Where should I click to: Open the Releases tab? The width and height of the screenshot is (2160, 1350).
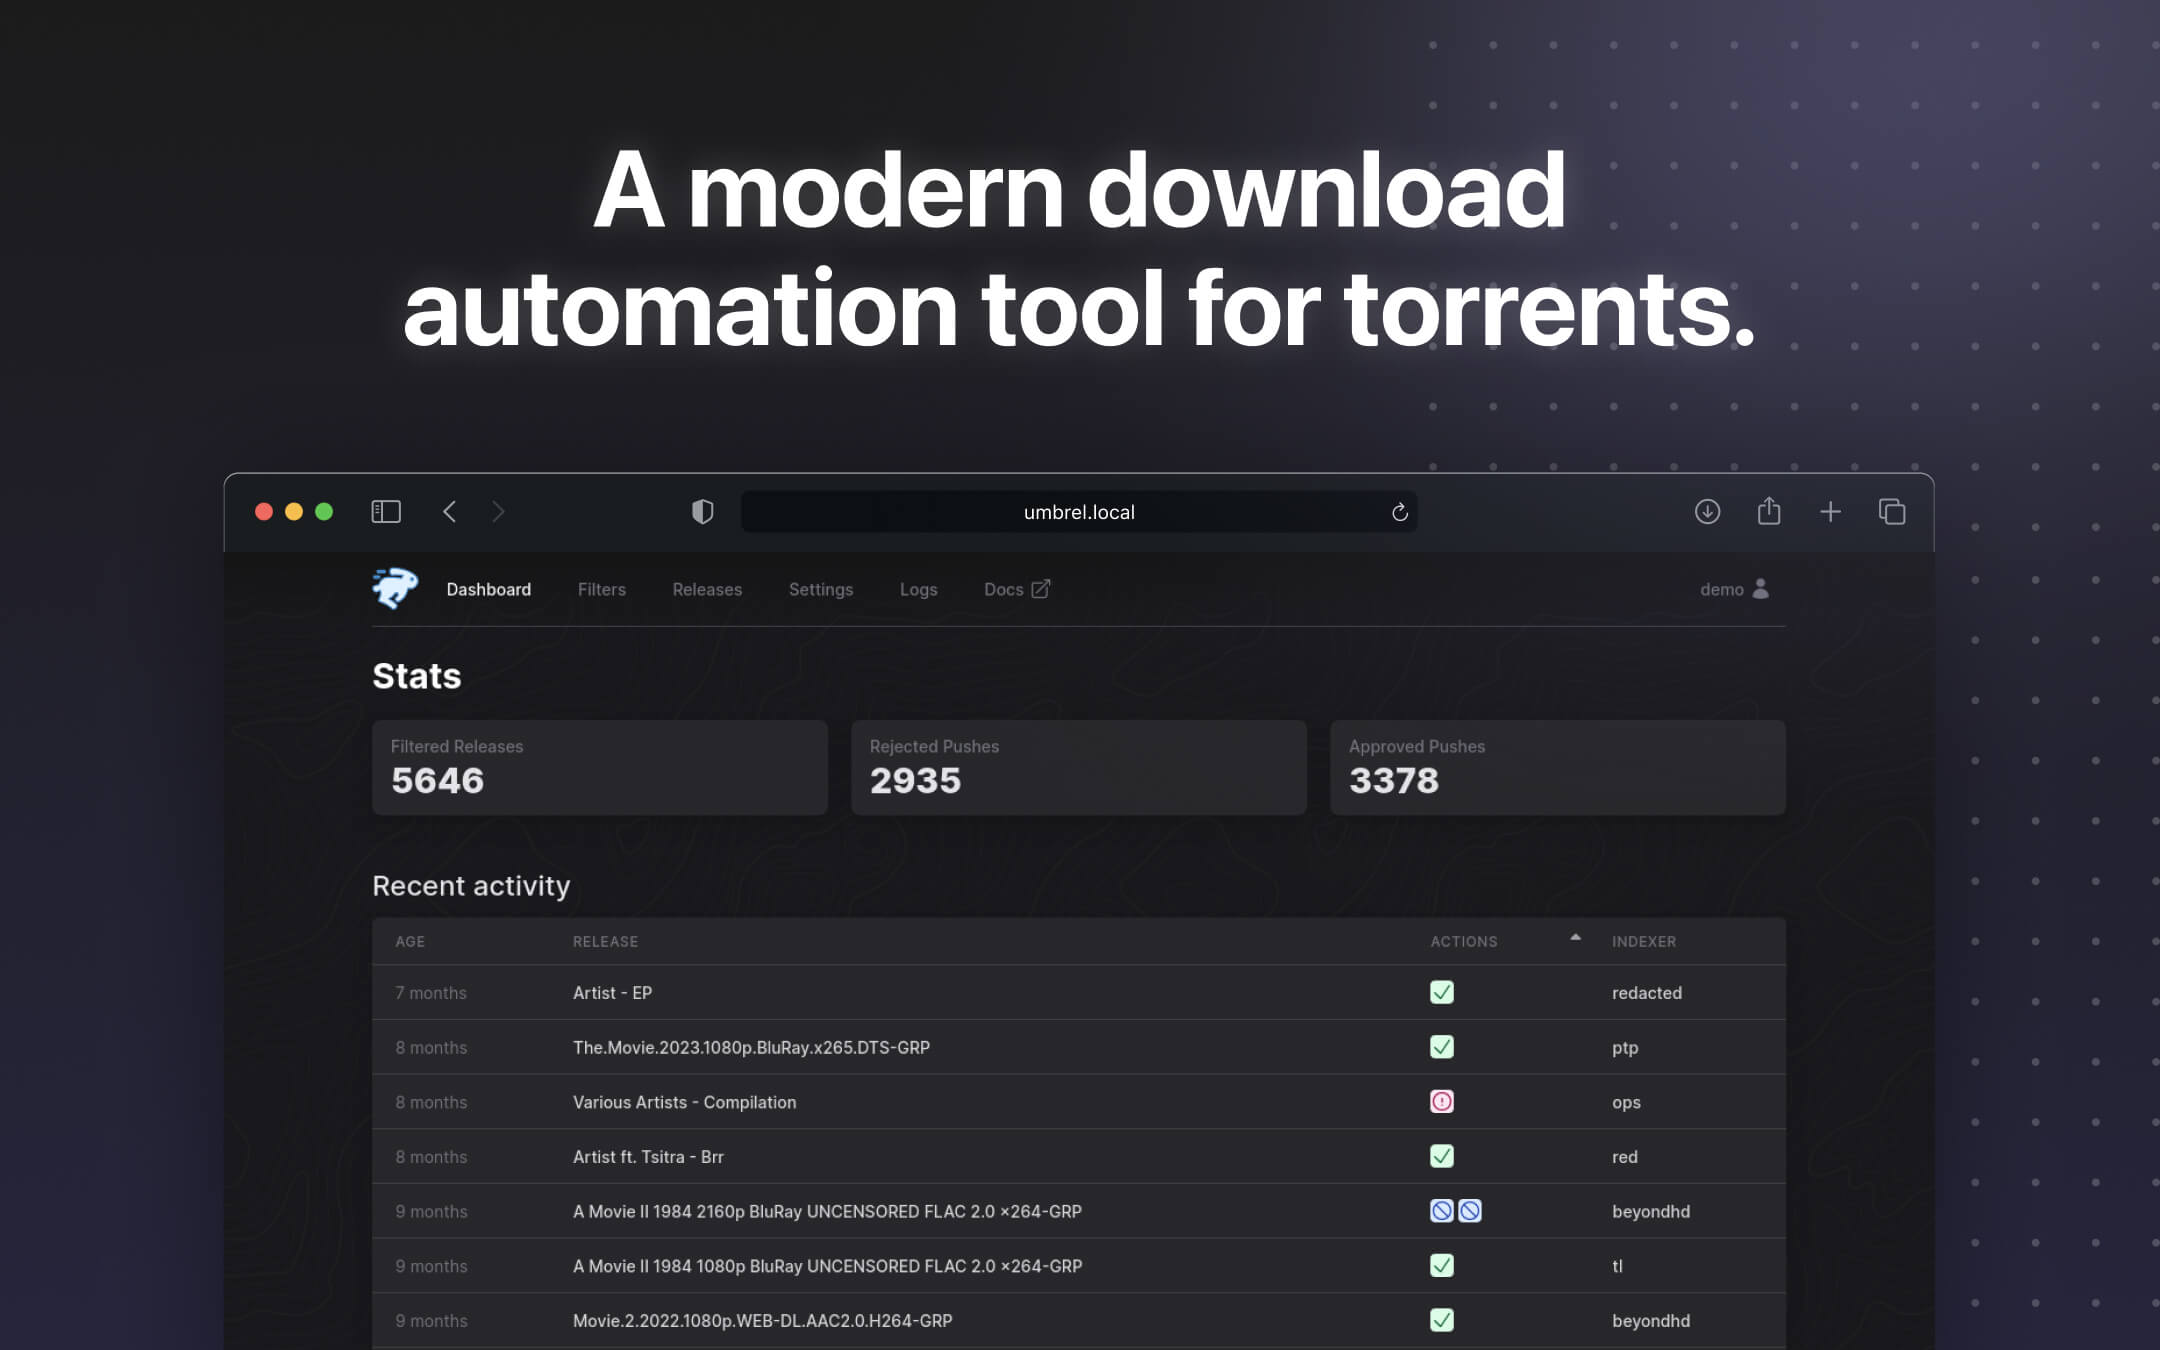[707, 589]
